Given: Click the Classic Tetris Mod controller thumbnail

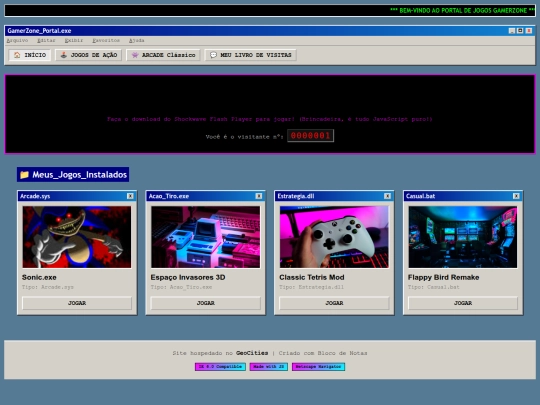Looking at the screenshot, I should (334, 237).
